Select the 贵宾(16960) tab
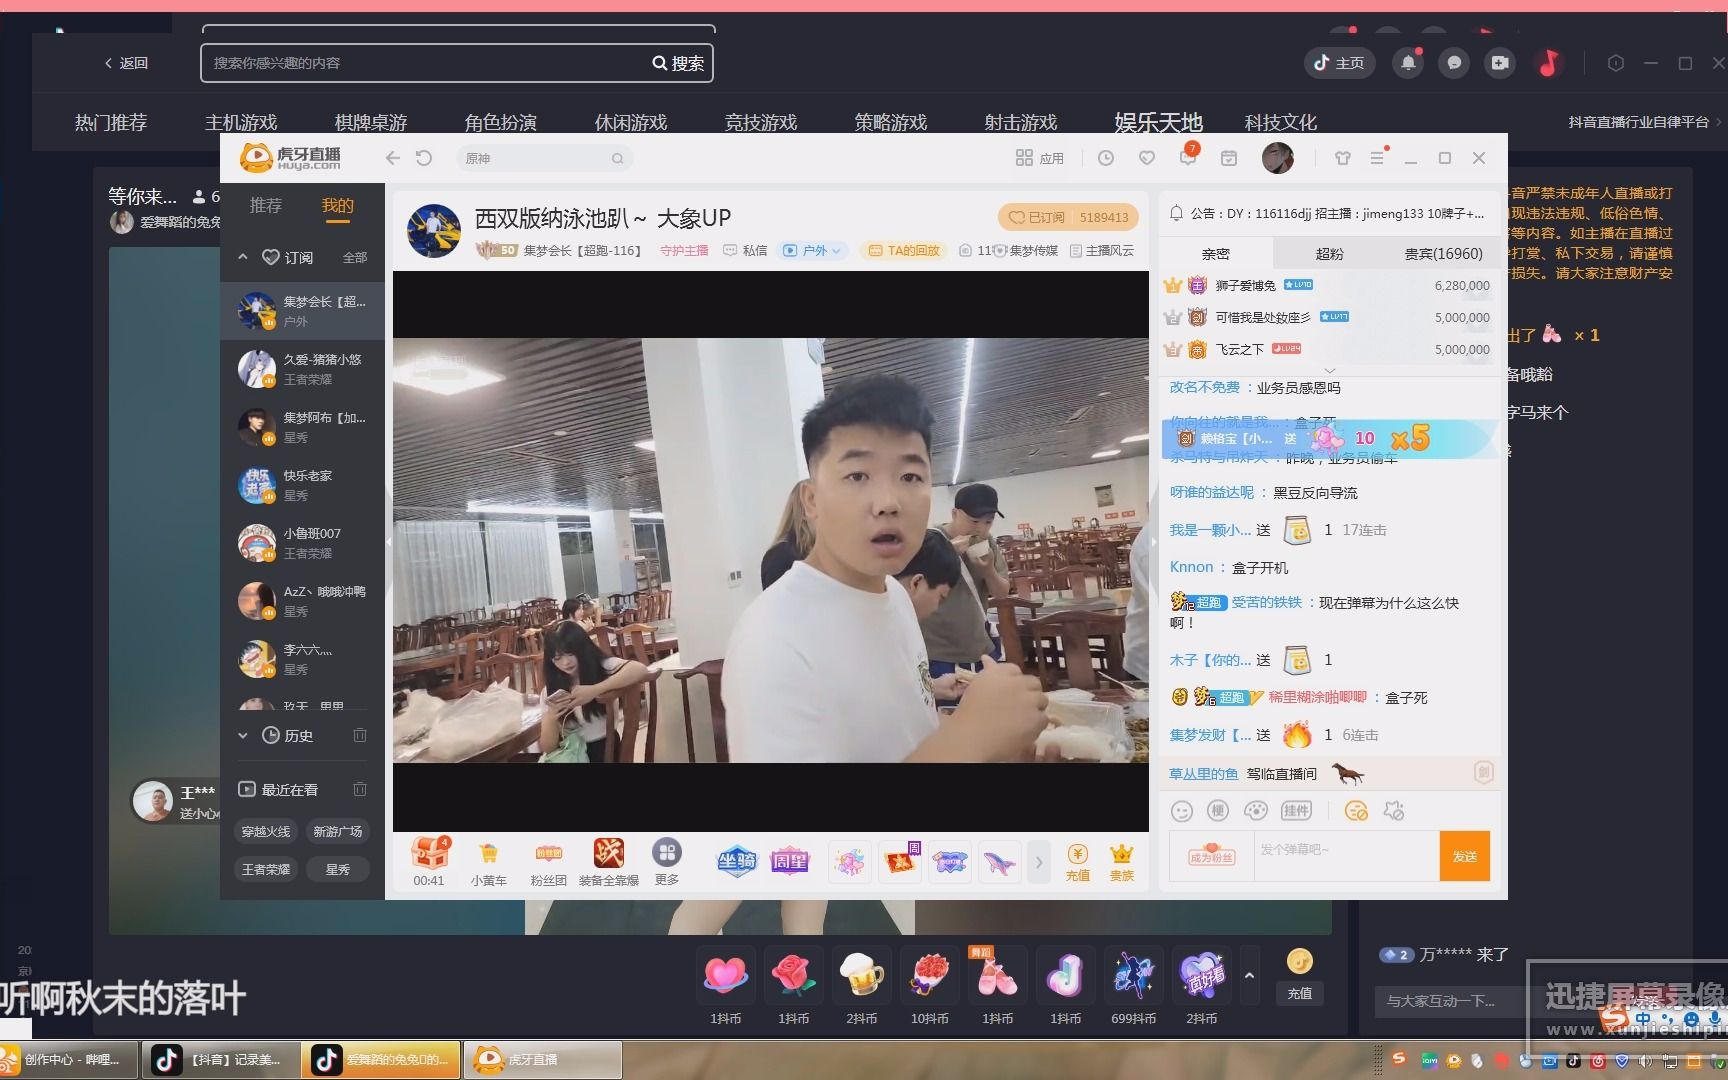This screenshot has height=1080, width=1728. coord(1443,254)
